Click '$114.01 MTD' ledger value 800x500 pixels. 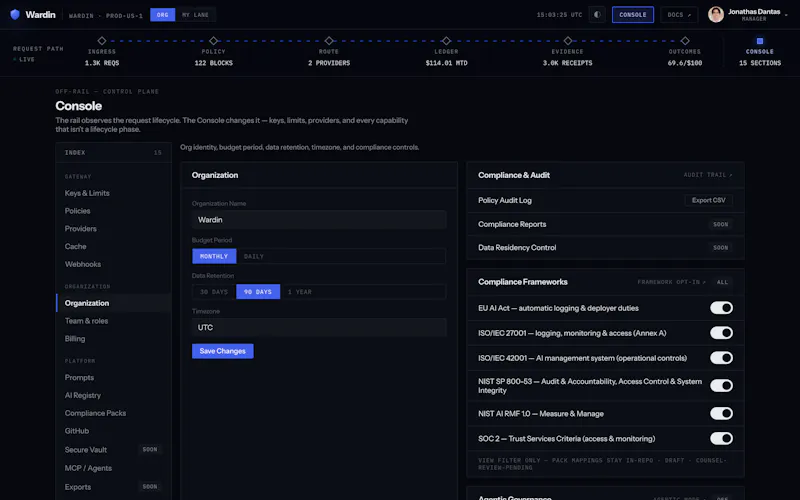[x=446, y=63]
